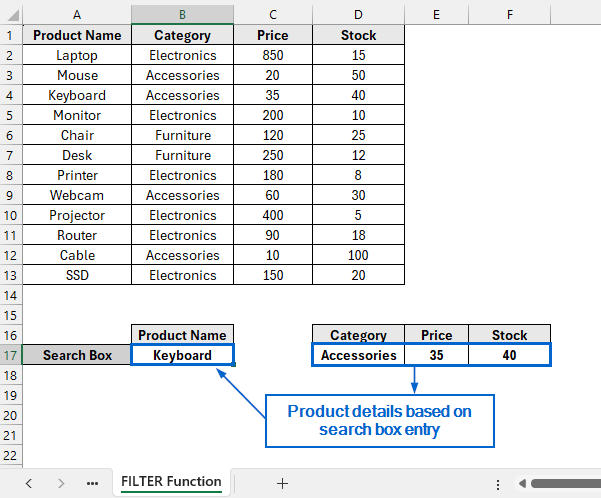Click the Price result cell showing 35
This screenshot has width=601, height=498.
coord(436,355)
